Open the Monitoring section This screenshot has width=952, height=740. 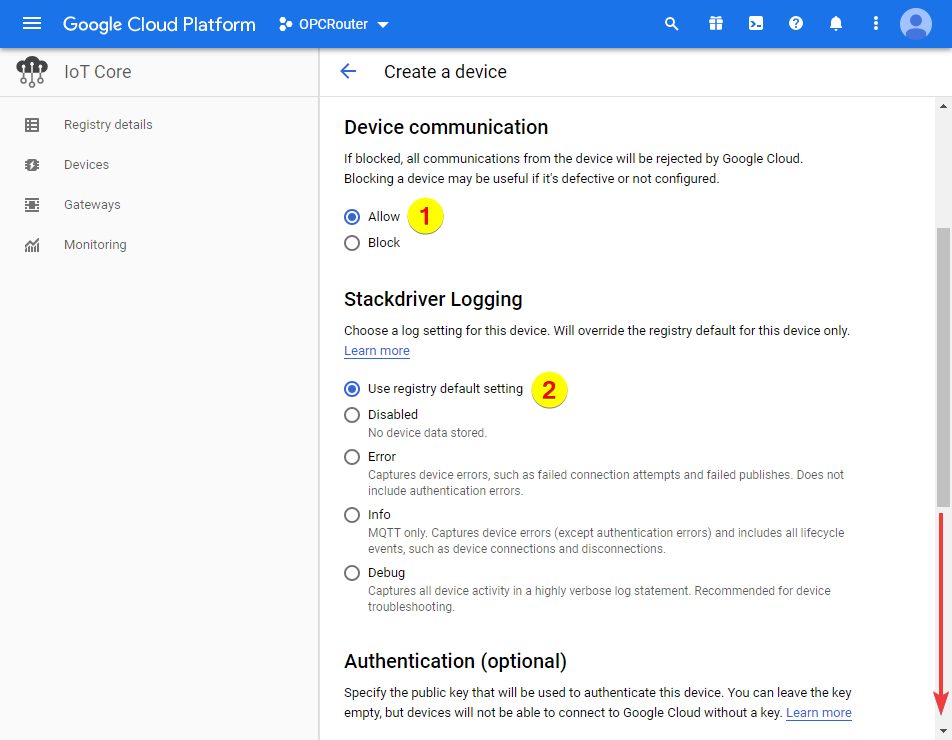pyautogui.click(x=95, y=244)
